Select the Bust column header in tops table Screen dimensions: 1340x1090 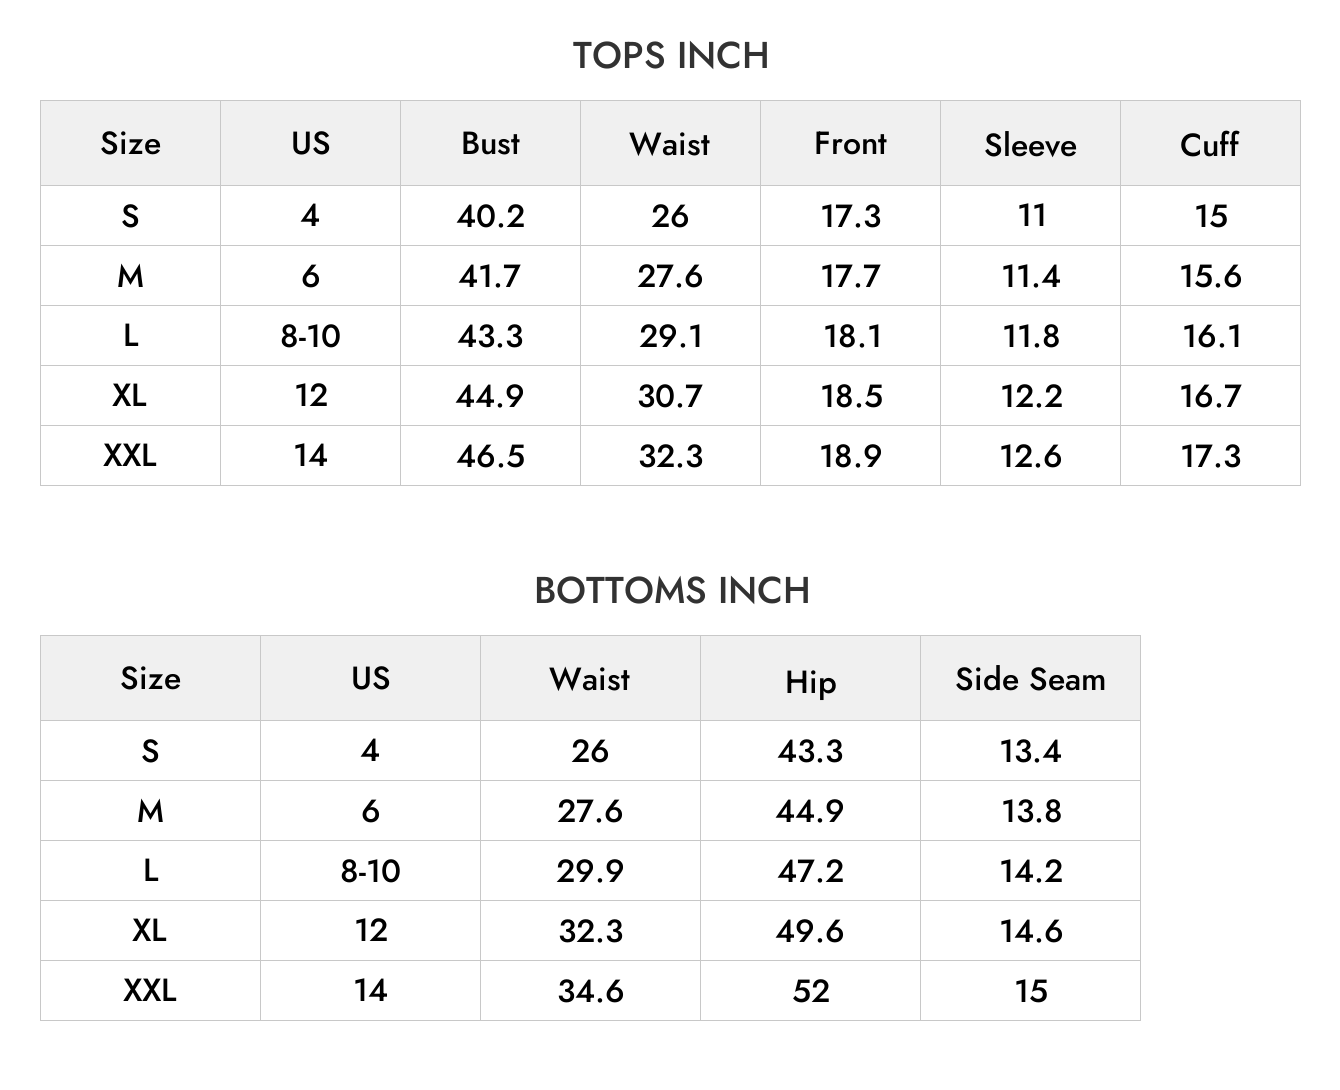(x=490, y=143)
